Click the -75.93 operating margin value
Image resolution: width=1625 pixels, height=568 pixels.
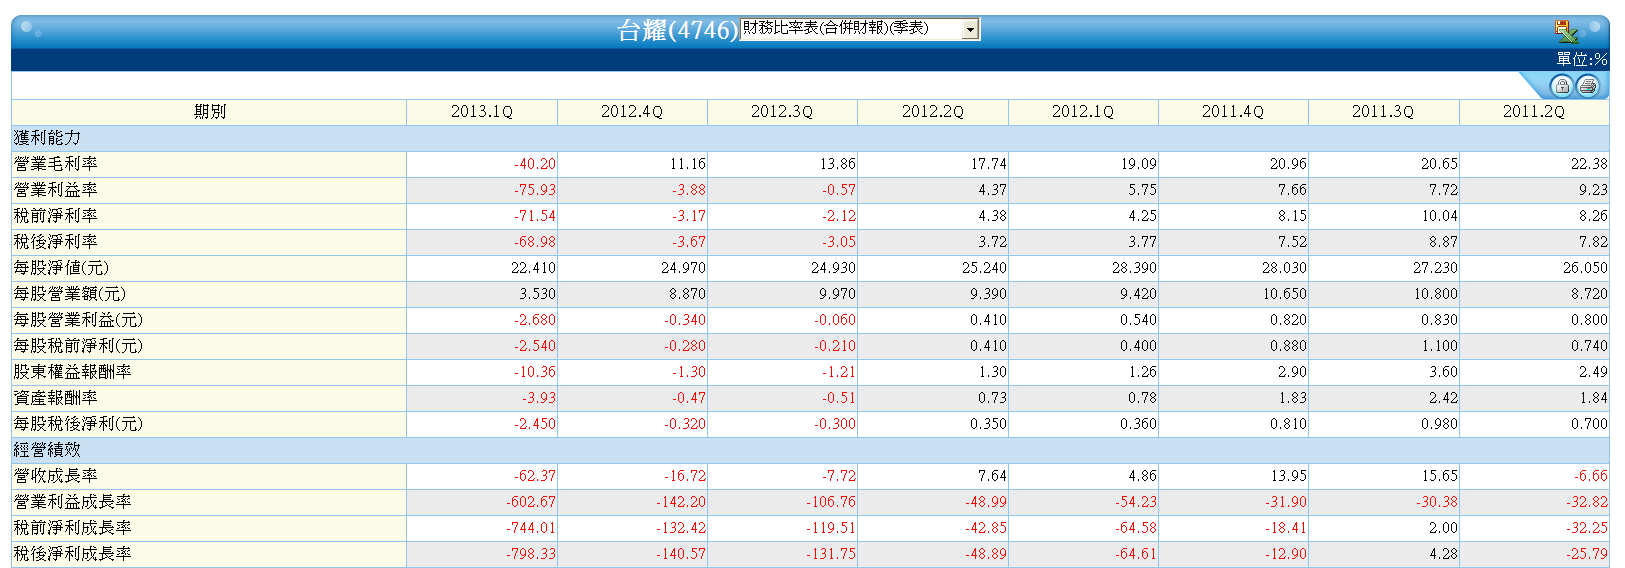535,190
